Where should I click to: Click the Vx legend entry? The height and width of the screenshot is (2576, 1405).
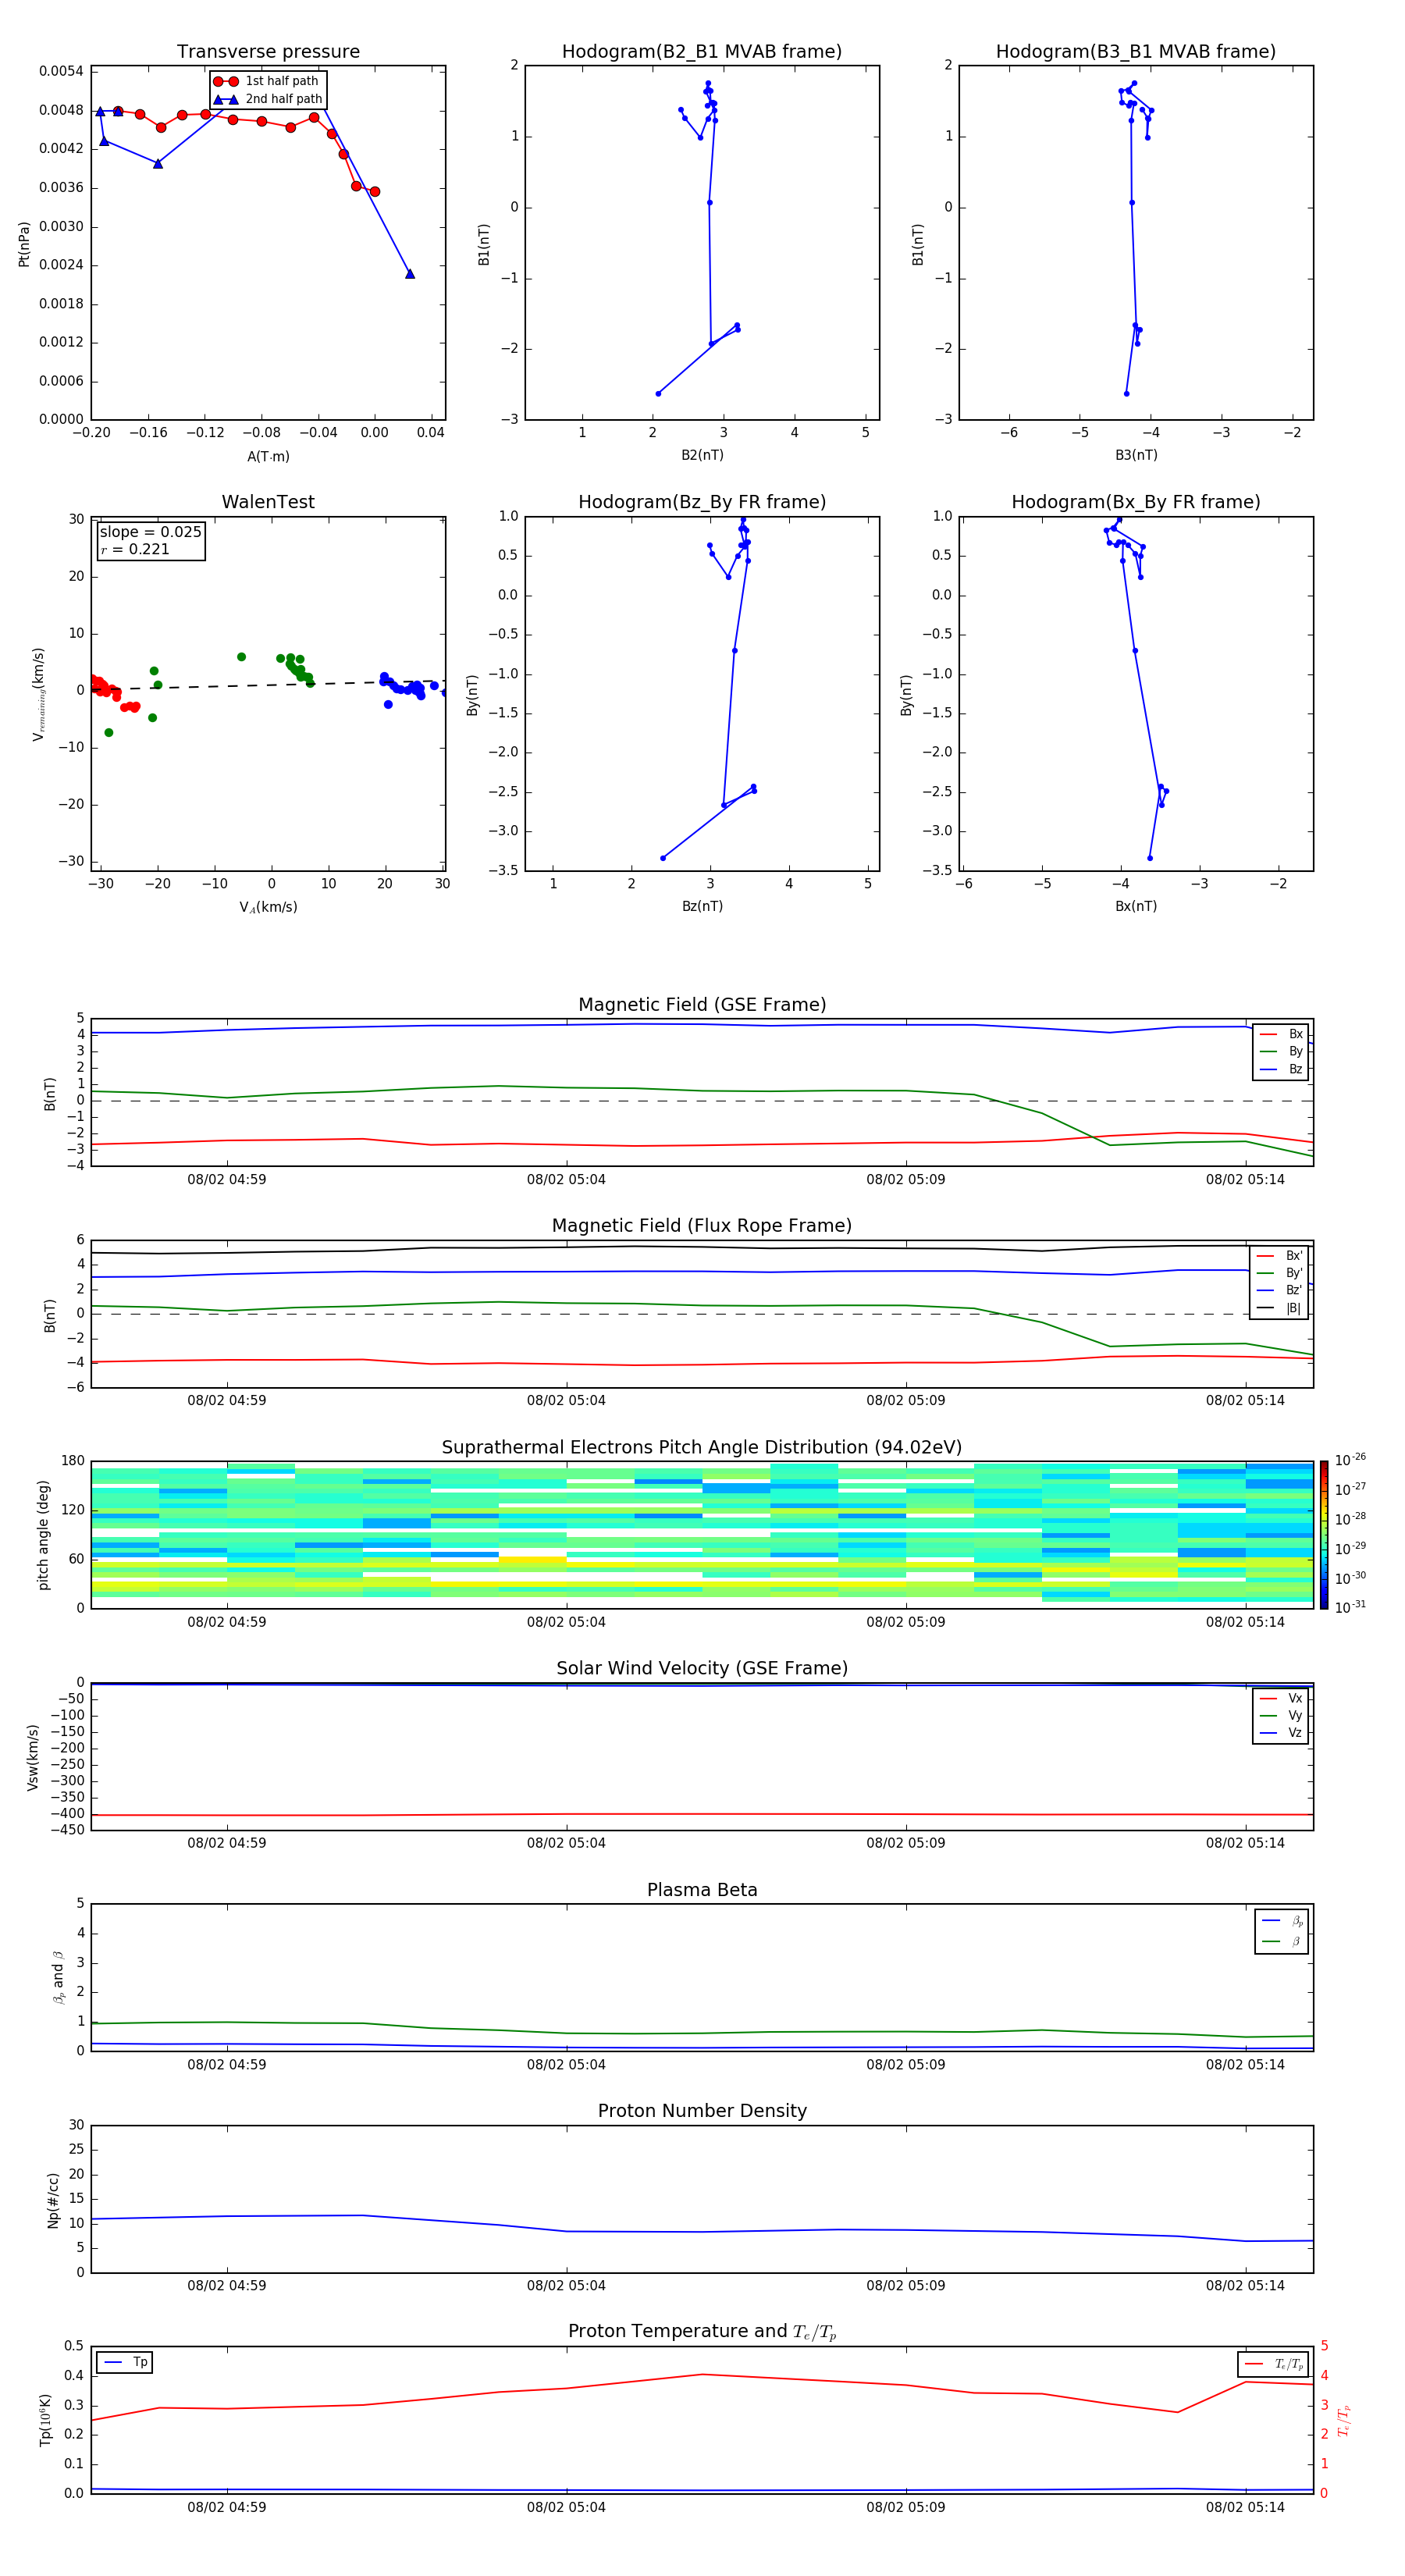coord(1281,1698)
